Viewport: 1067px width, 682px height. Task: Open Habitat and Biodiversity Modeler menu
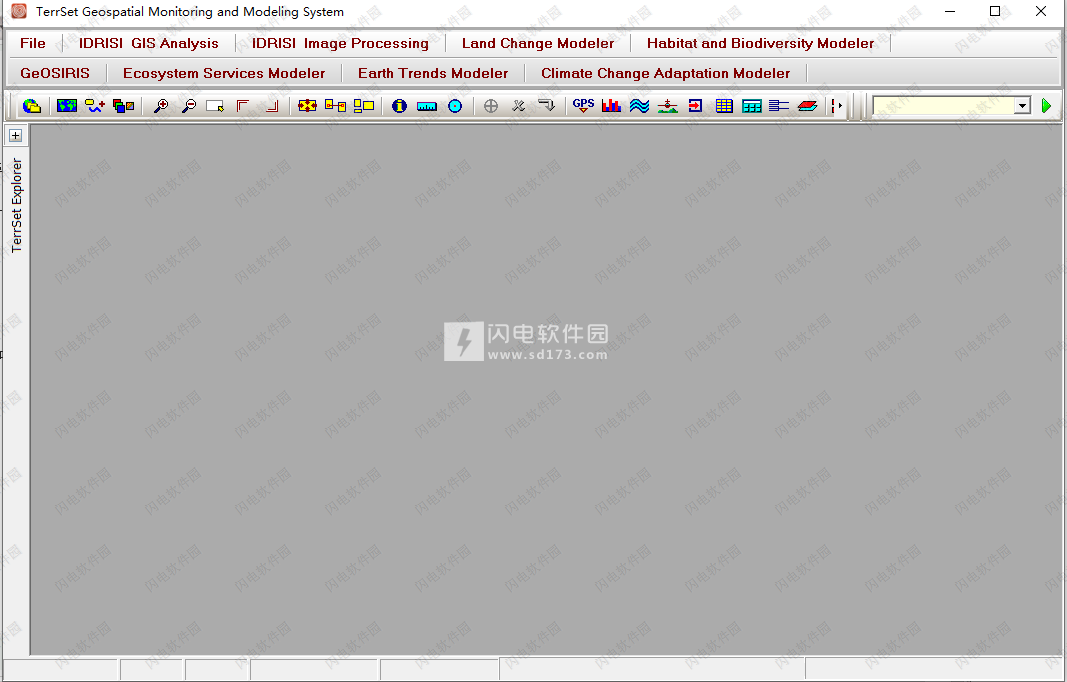click(760, 43)
